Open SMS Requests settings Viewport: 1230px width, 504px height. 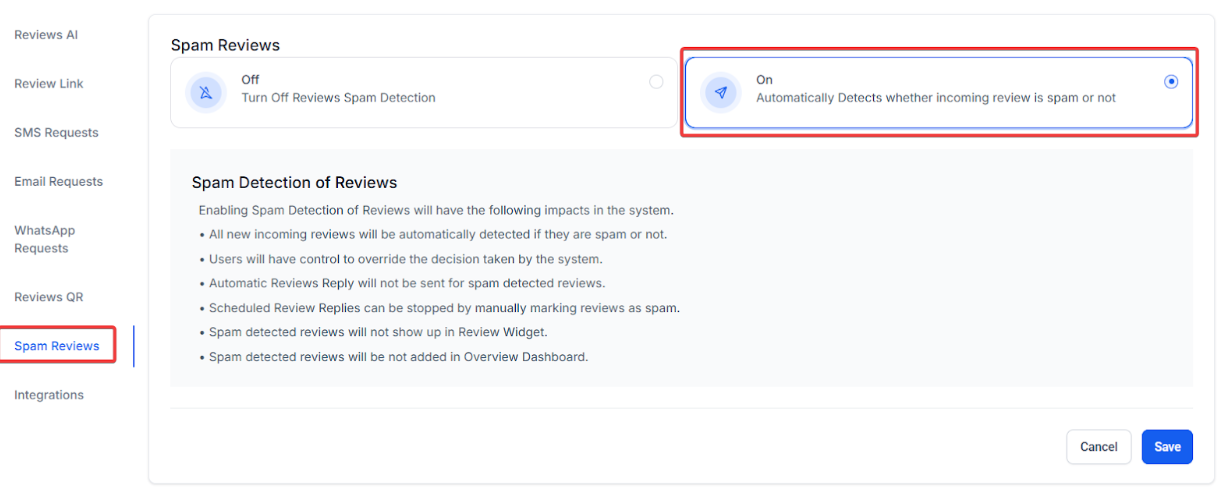click(56, 133)
